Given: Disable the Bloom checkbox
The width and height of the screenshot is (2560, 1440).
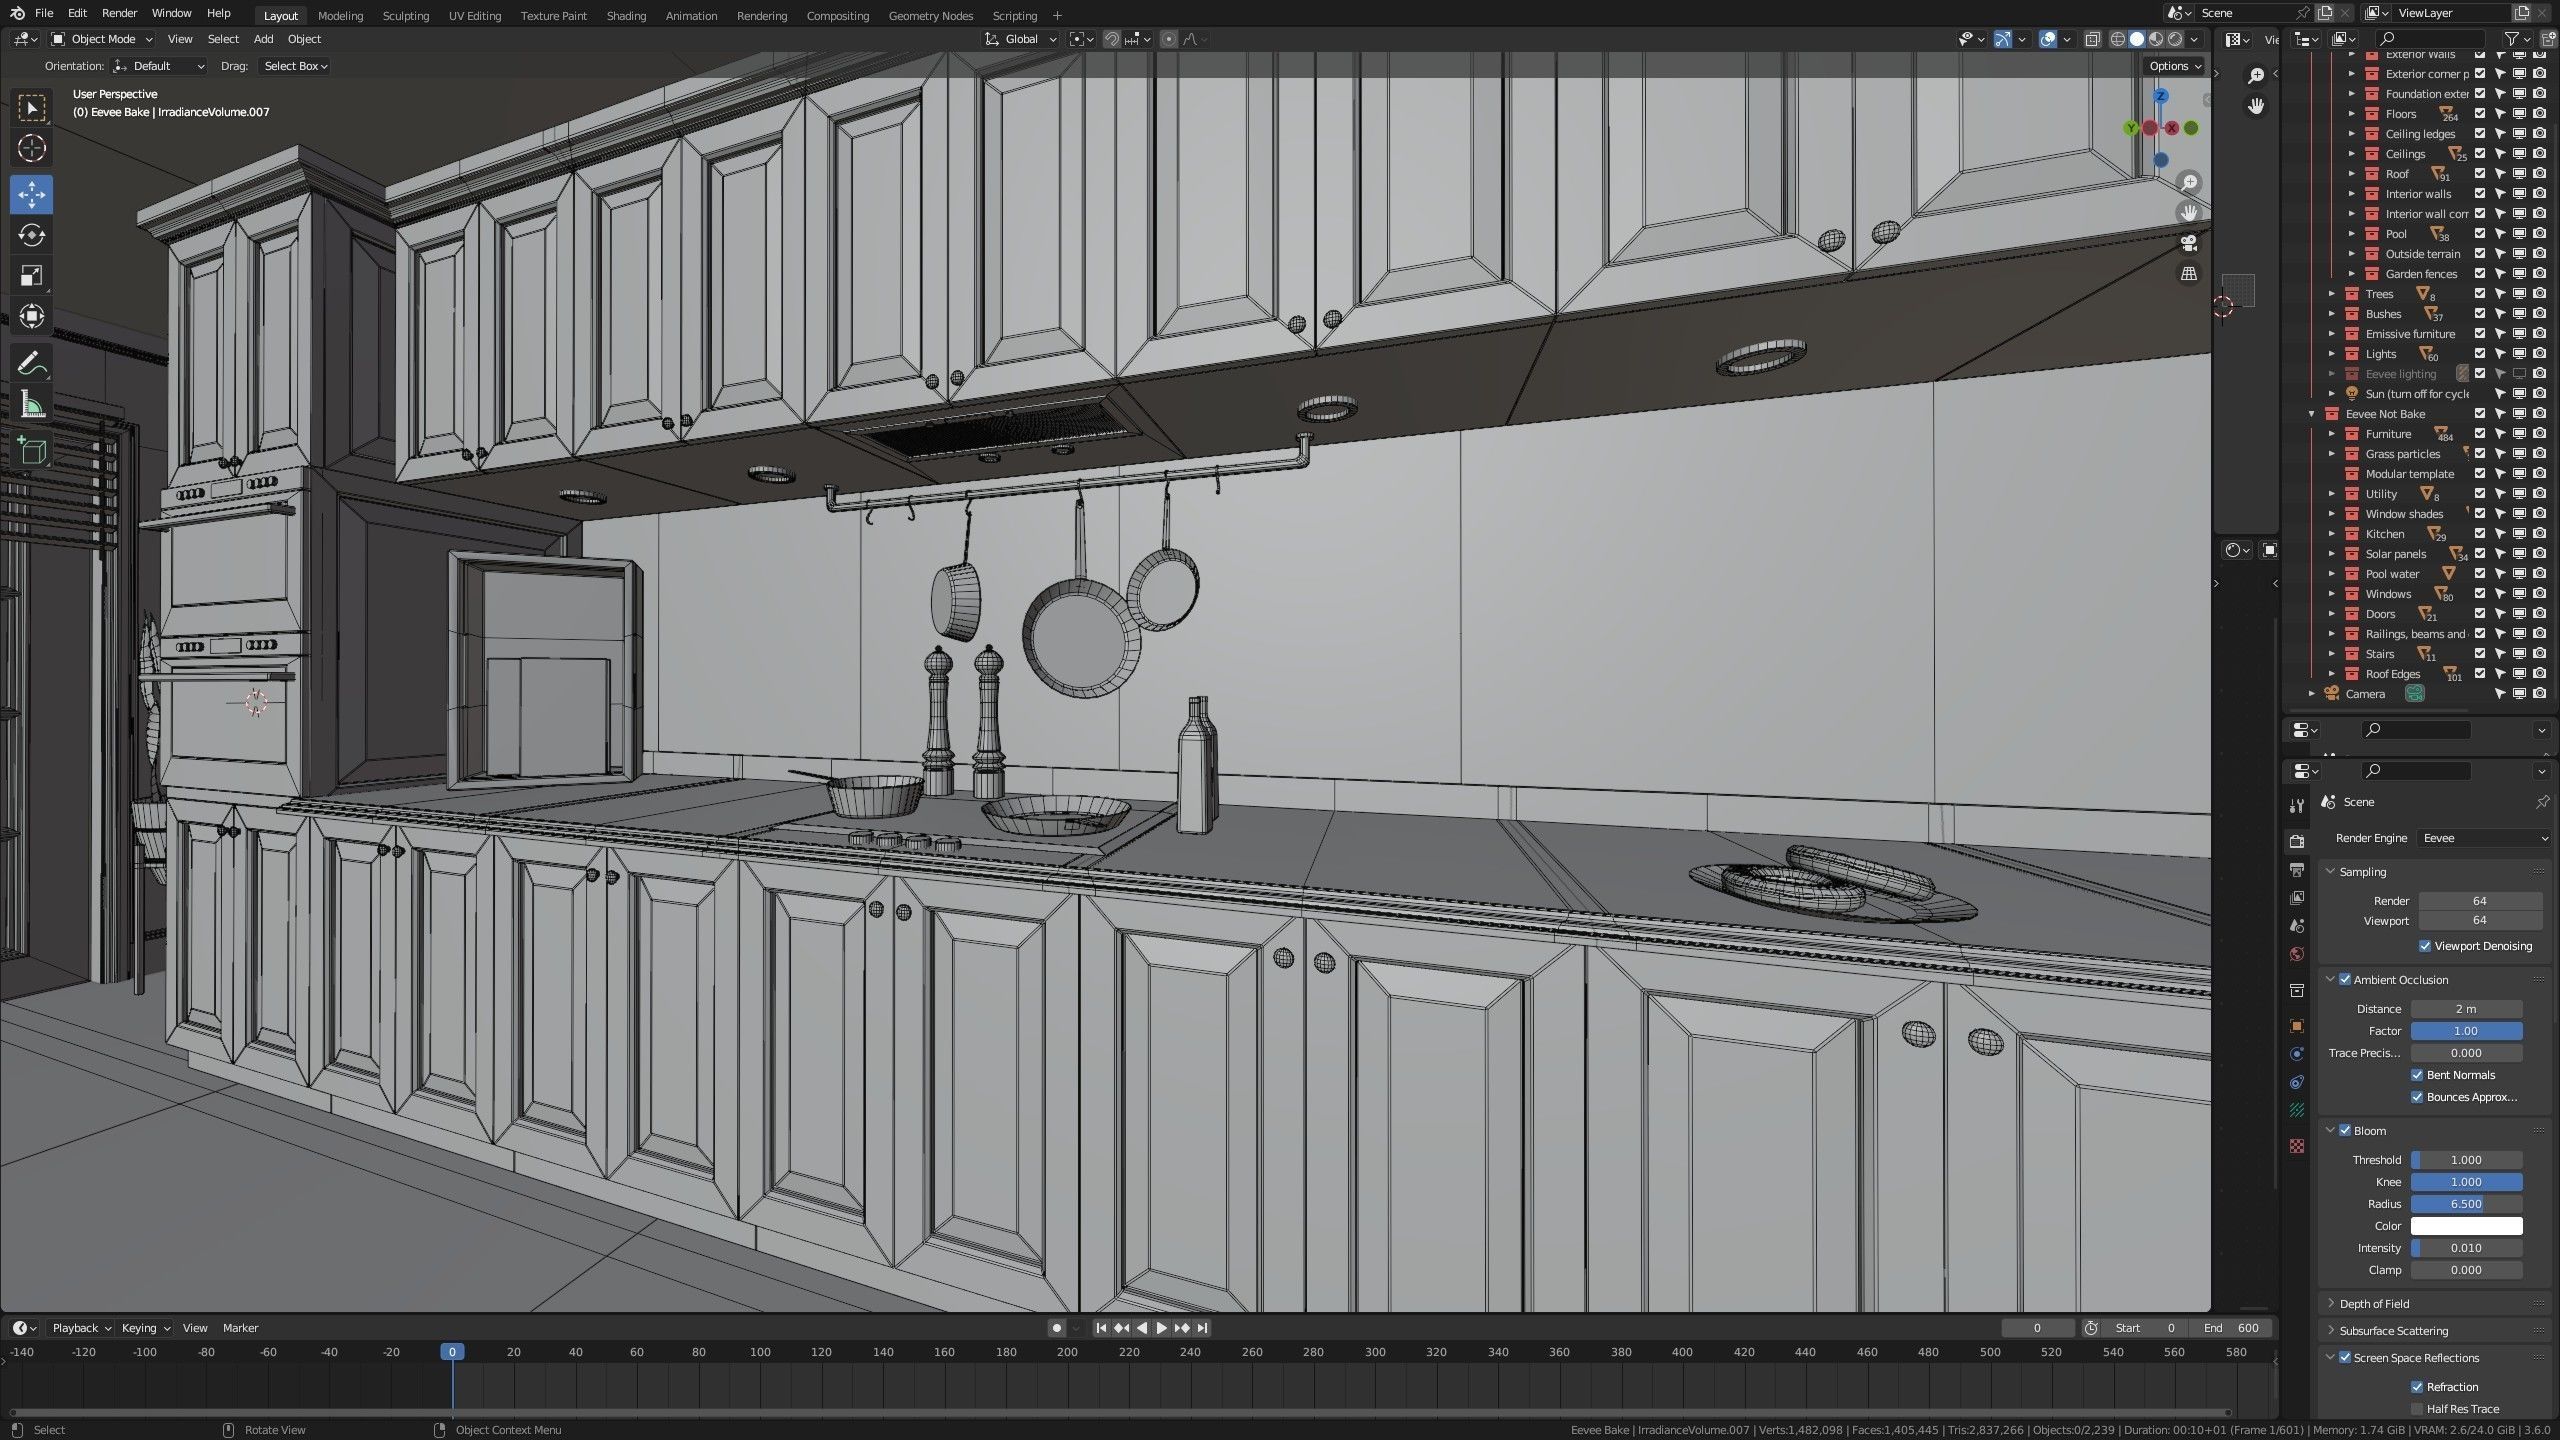Looking at the screenshot, I should click(x=2345, y=1131).
